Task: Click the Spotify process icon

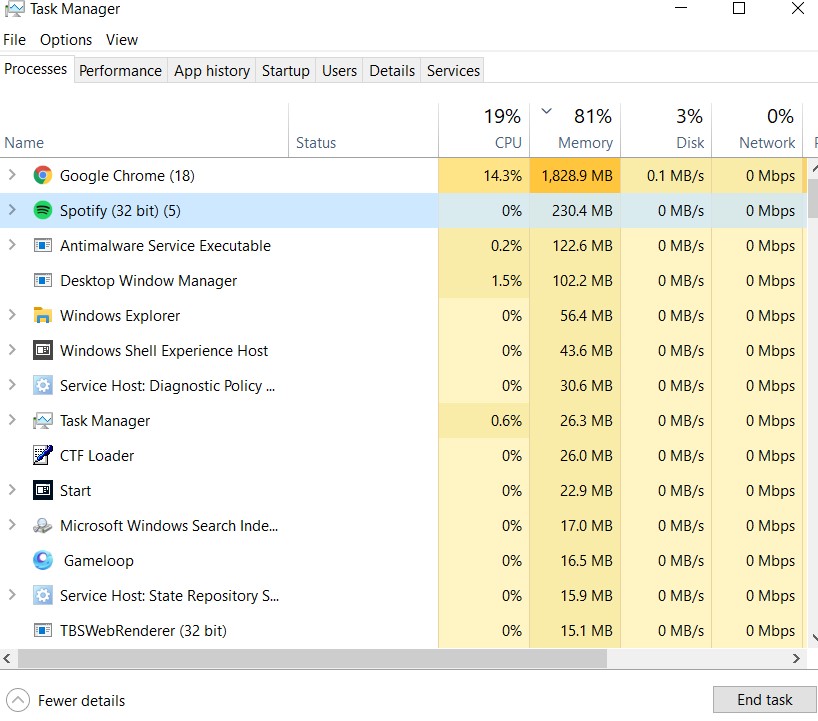Action: [43, 210]
